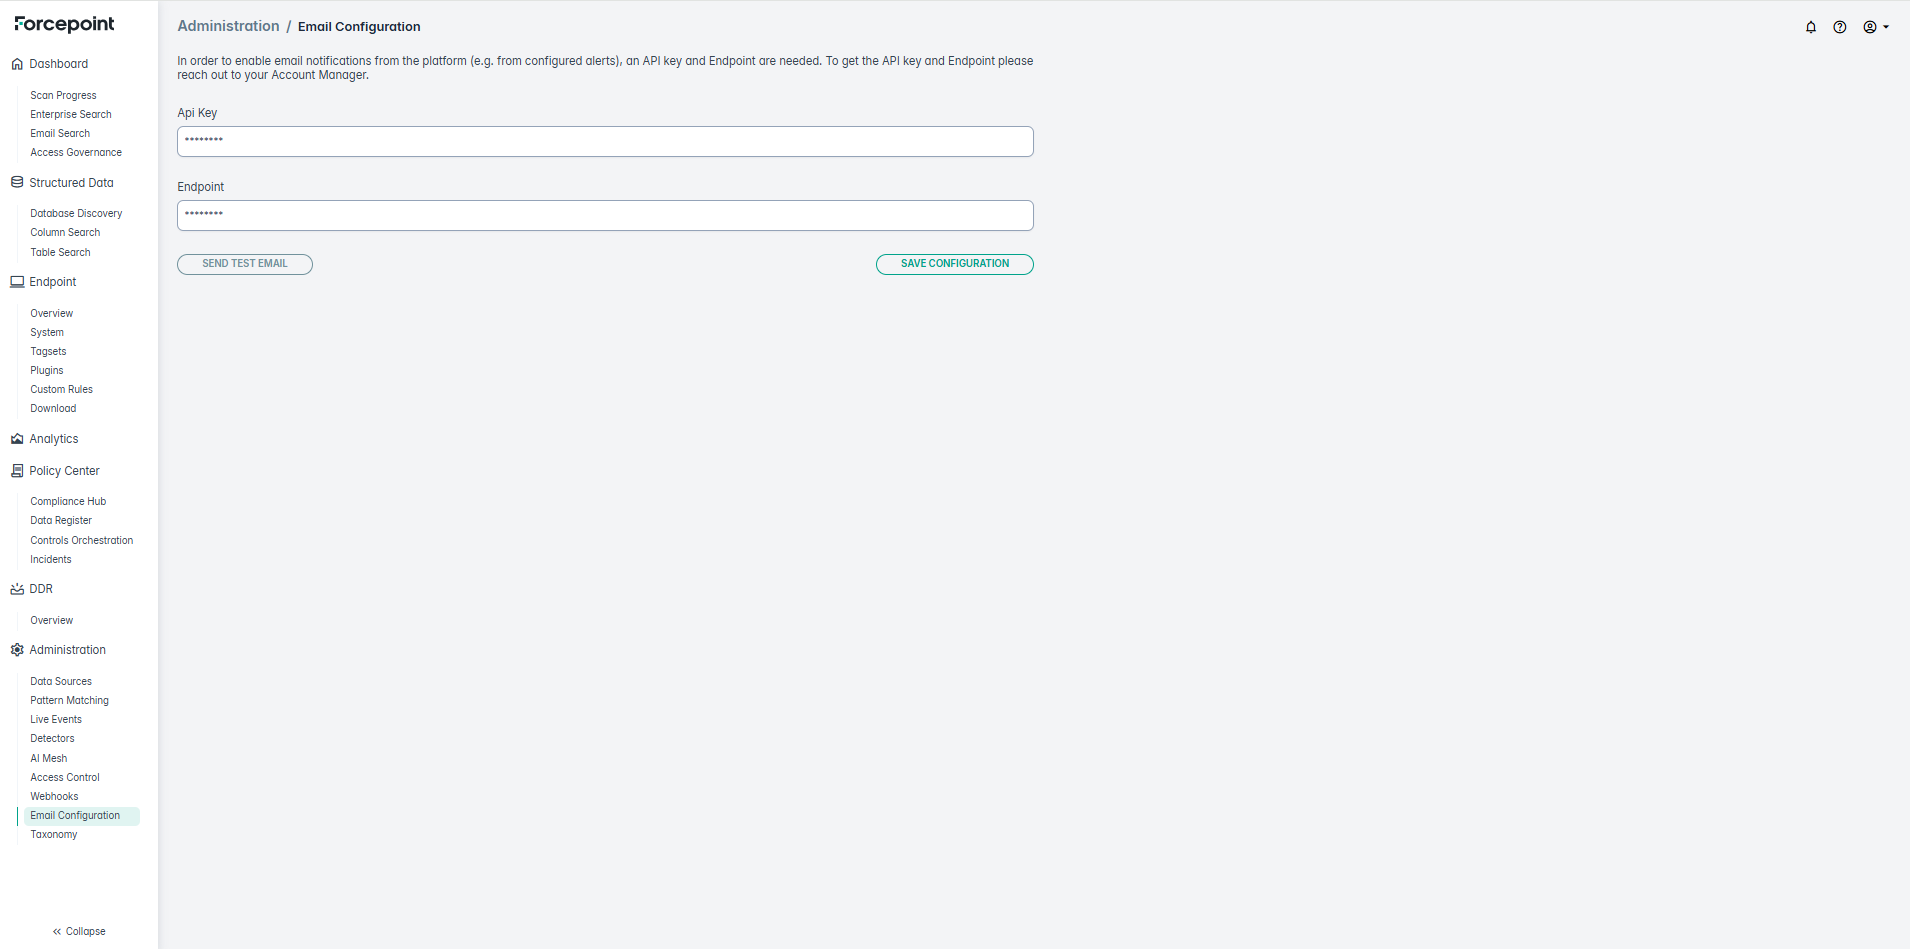Click the Policy Center document icon
This screenshot has width=1910, height=949.
17,471
